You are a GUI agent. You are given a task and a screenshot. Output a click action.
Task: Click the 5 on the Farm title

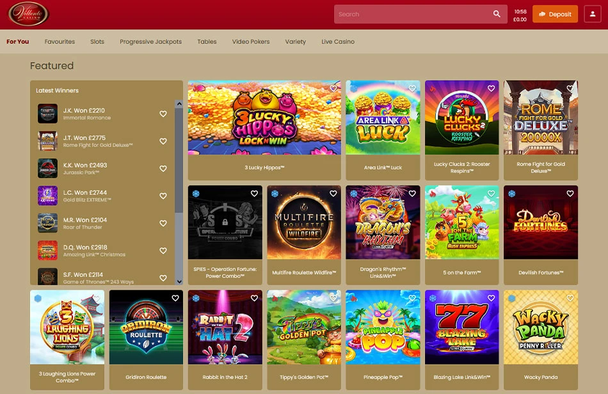click(462, 273)
